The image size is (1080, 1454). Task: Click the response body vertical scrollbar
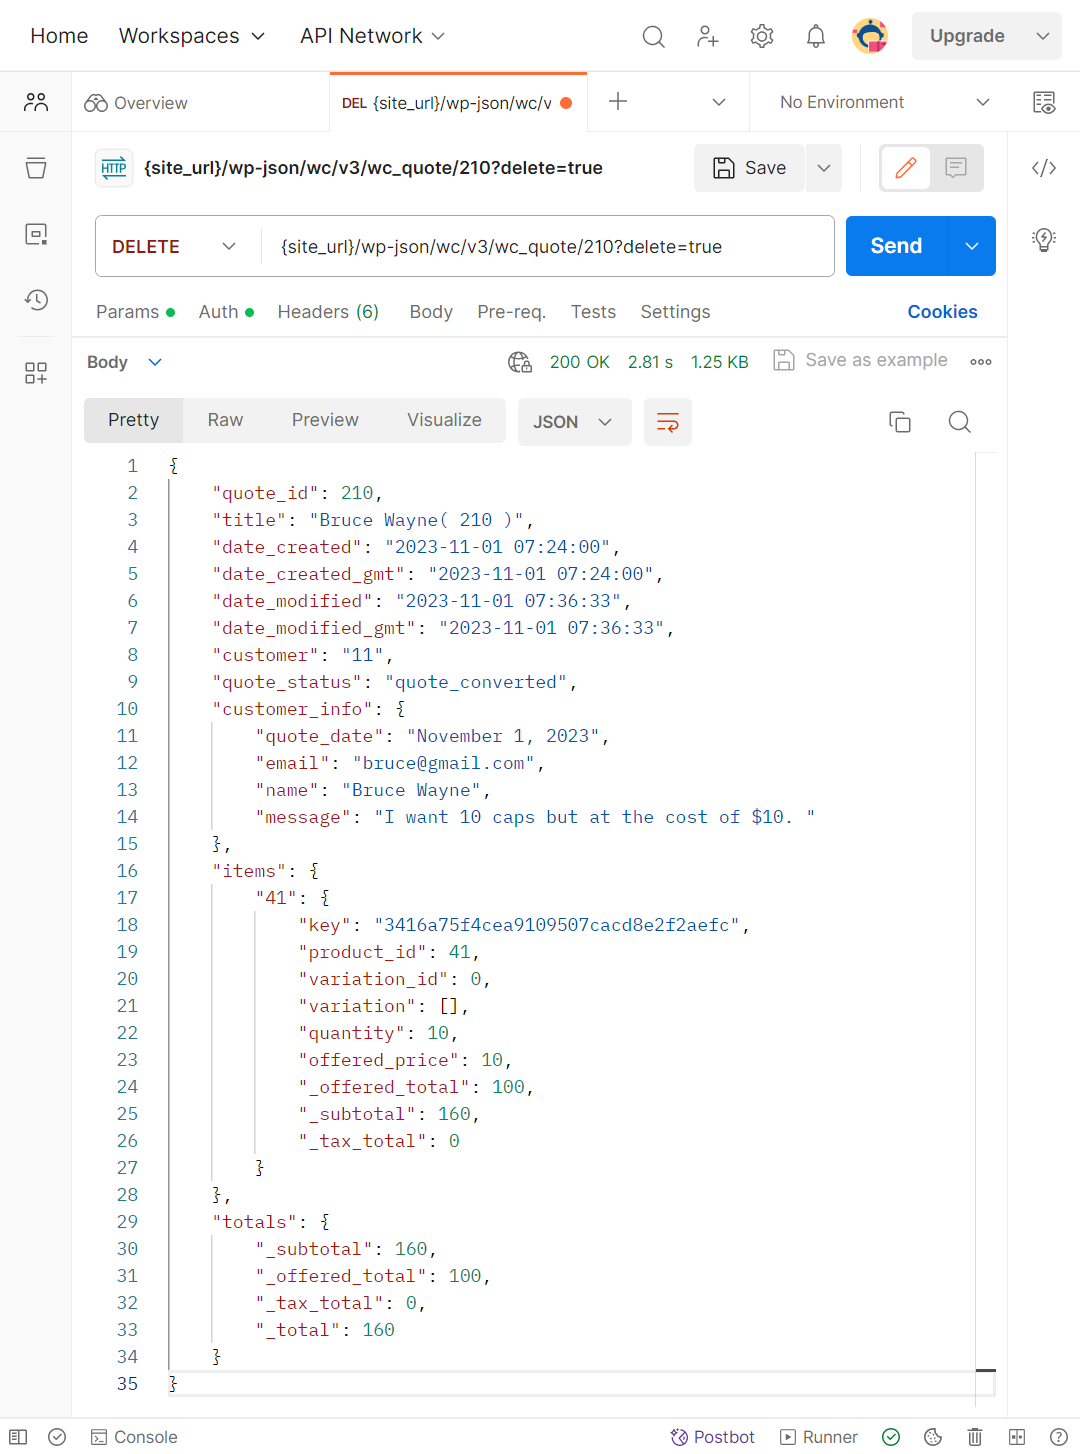[x=985, y=920]
